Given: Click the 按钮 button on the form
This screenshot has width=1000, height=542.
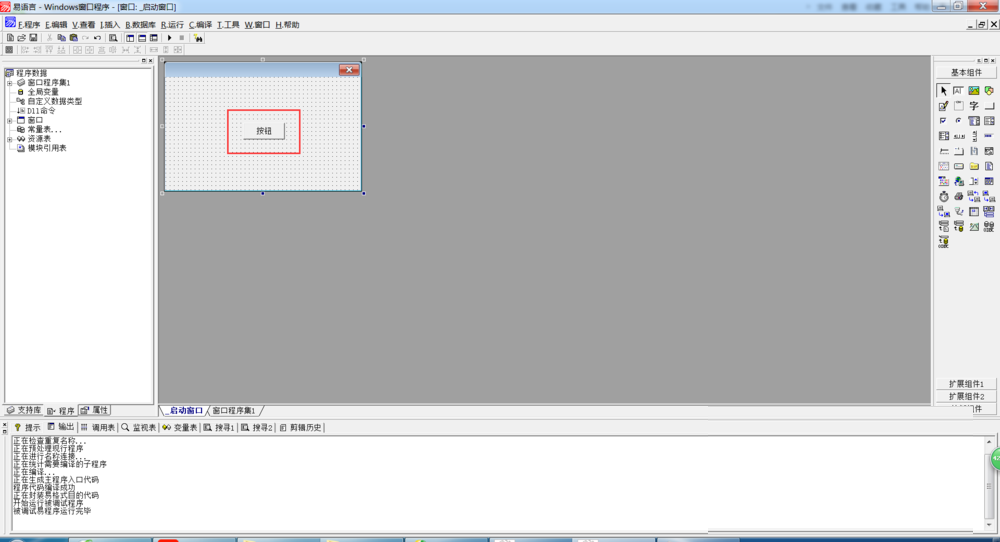Looking at the screenshot, I should 264,131.
